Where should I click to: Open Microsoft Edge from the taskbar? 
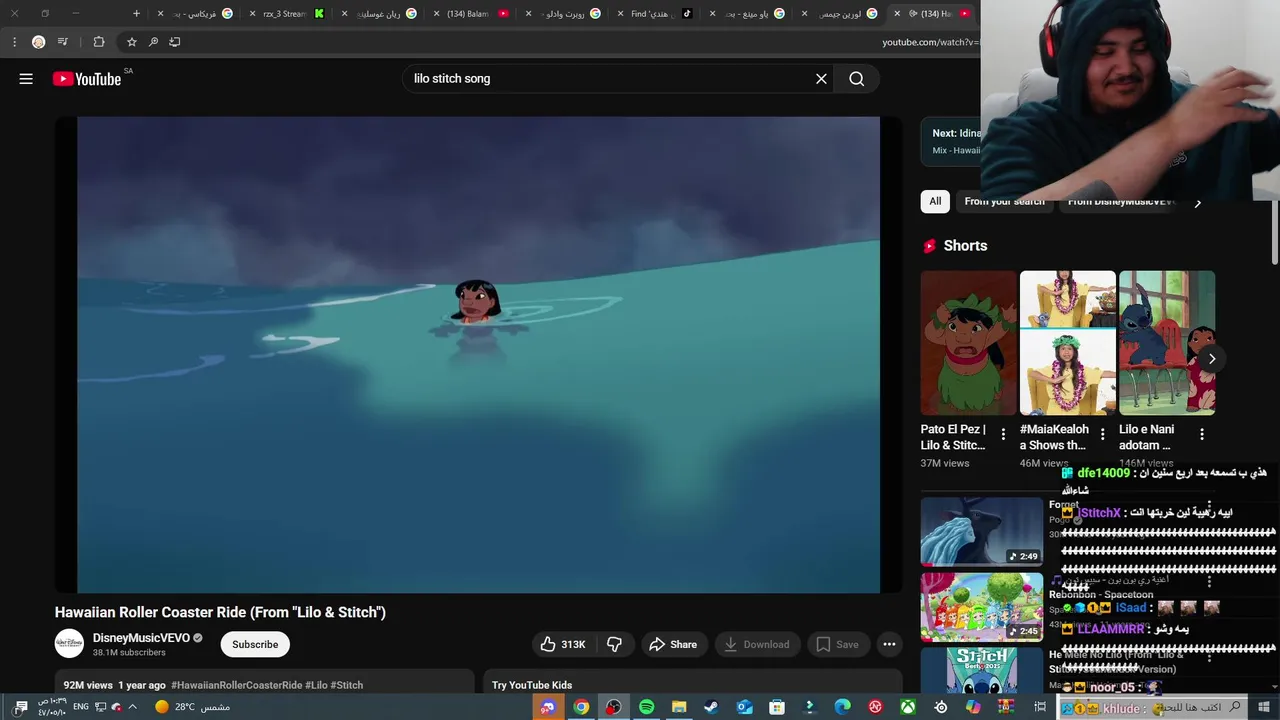pyautogui.click(x=842, y=707)
